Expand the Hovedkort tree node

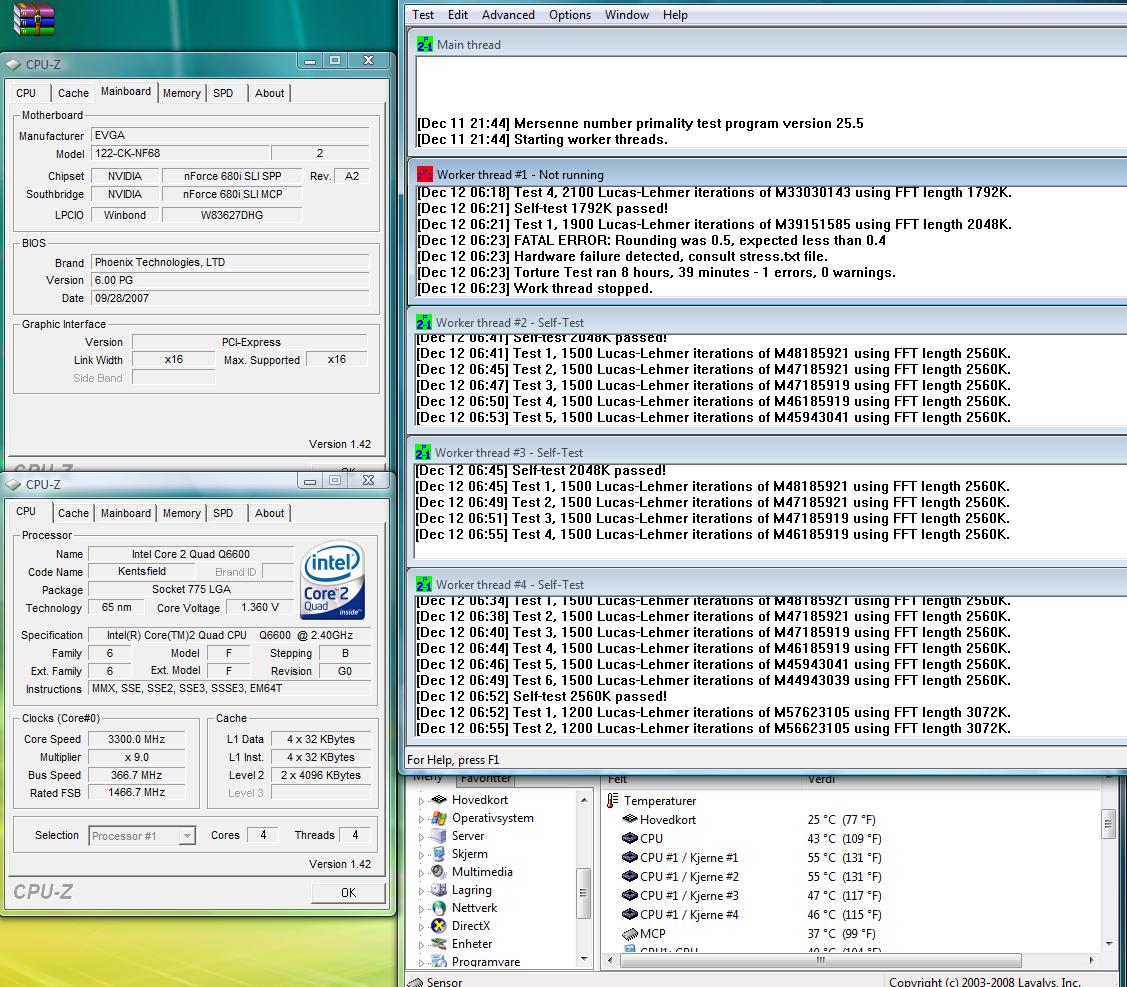point(421,800)
